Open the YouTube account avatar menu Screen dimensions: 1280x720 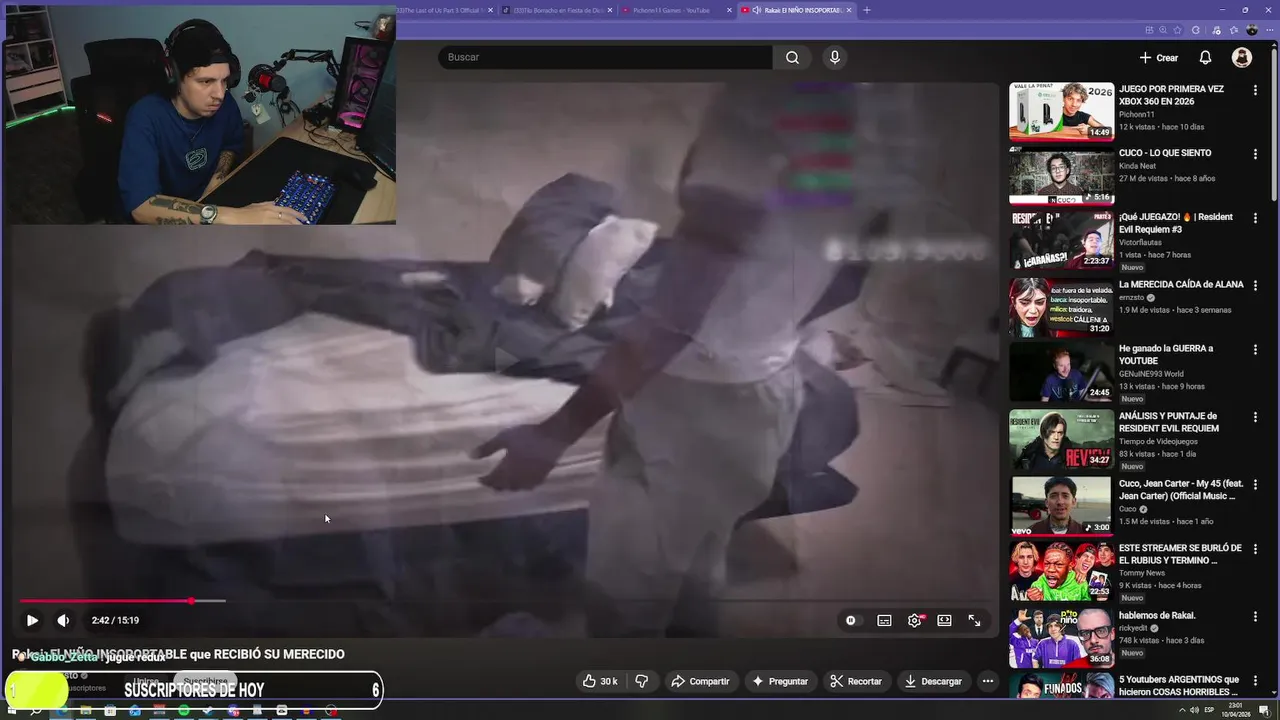tap(1242, 57)
